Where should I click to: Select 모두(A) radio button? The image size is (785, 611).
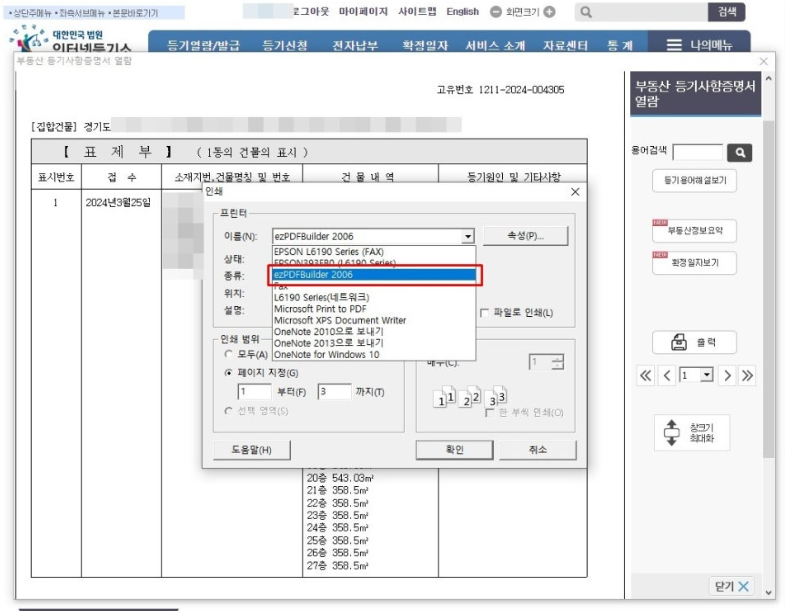tap(229, 354)
